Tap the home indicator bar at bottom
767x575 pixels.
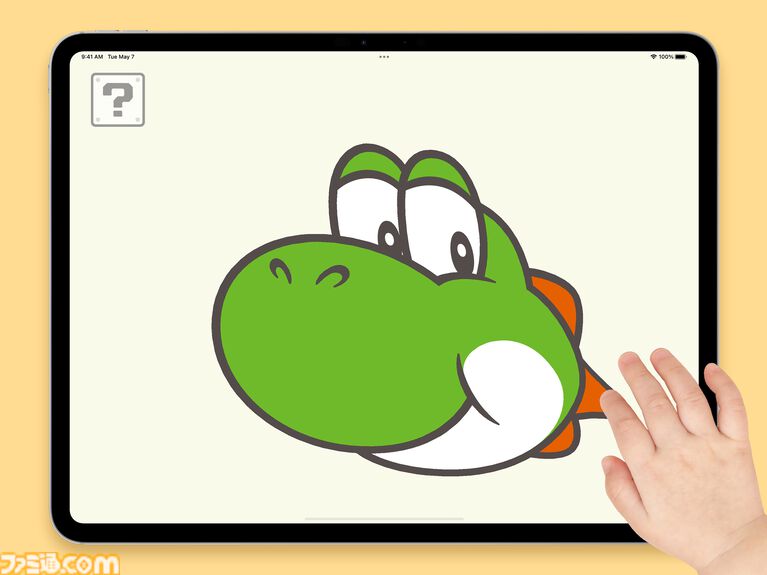pos(384,518)
